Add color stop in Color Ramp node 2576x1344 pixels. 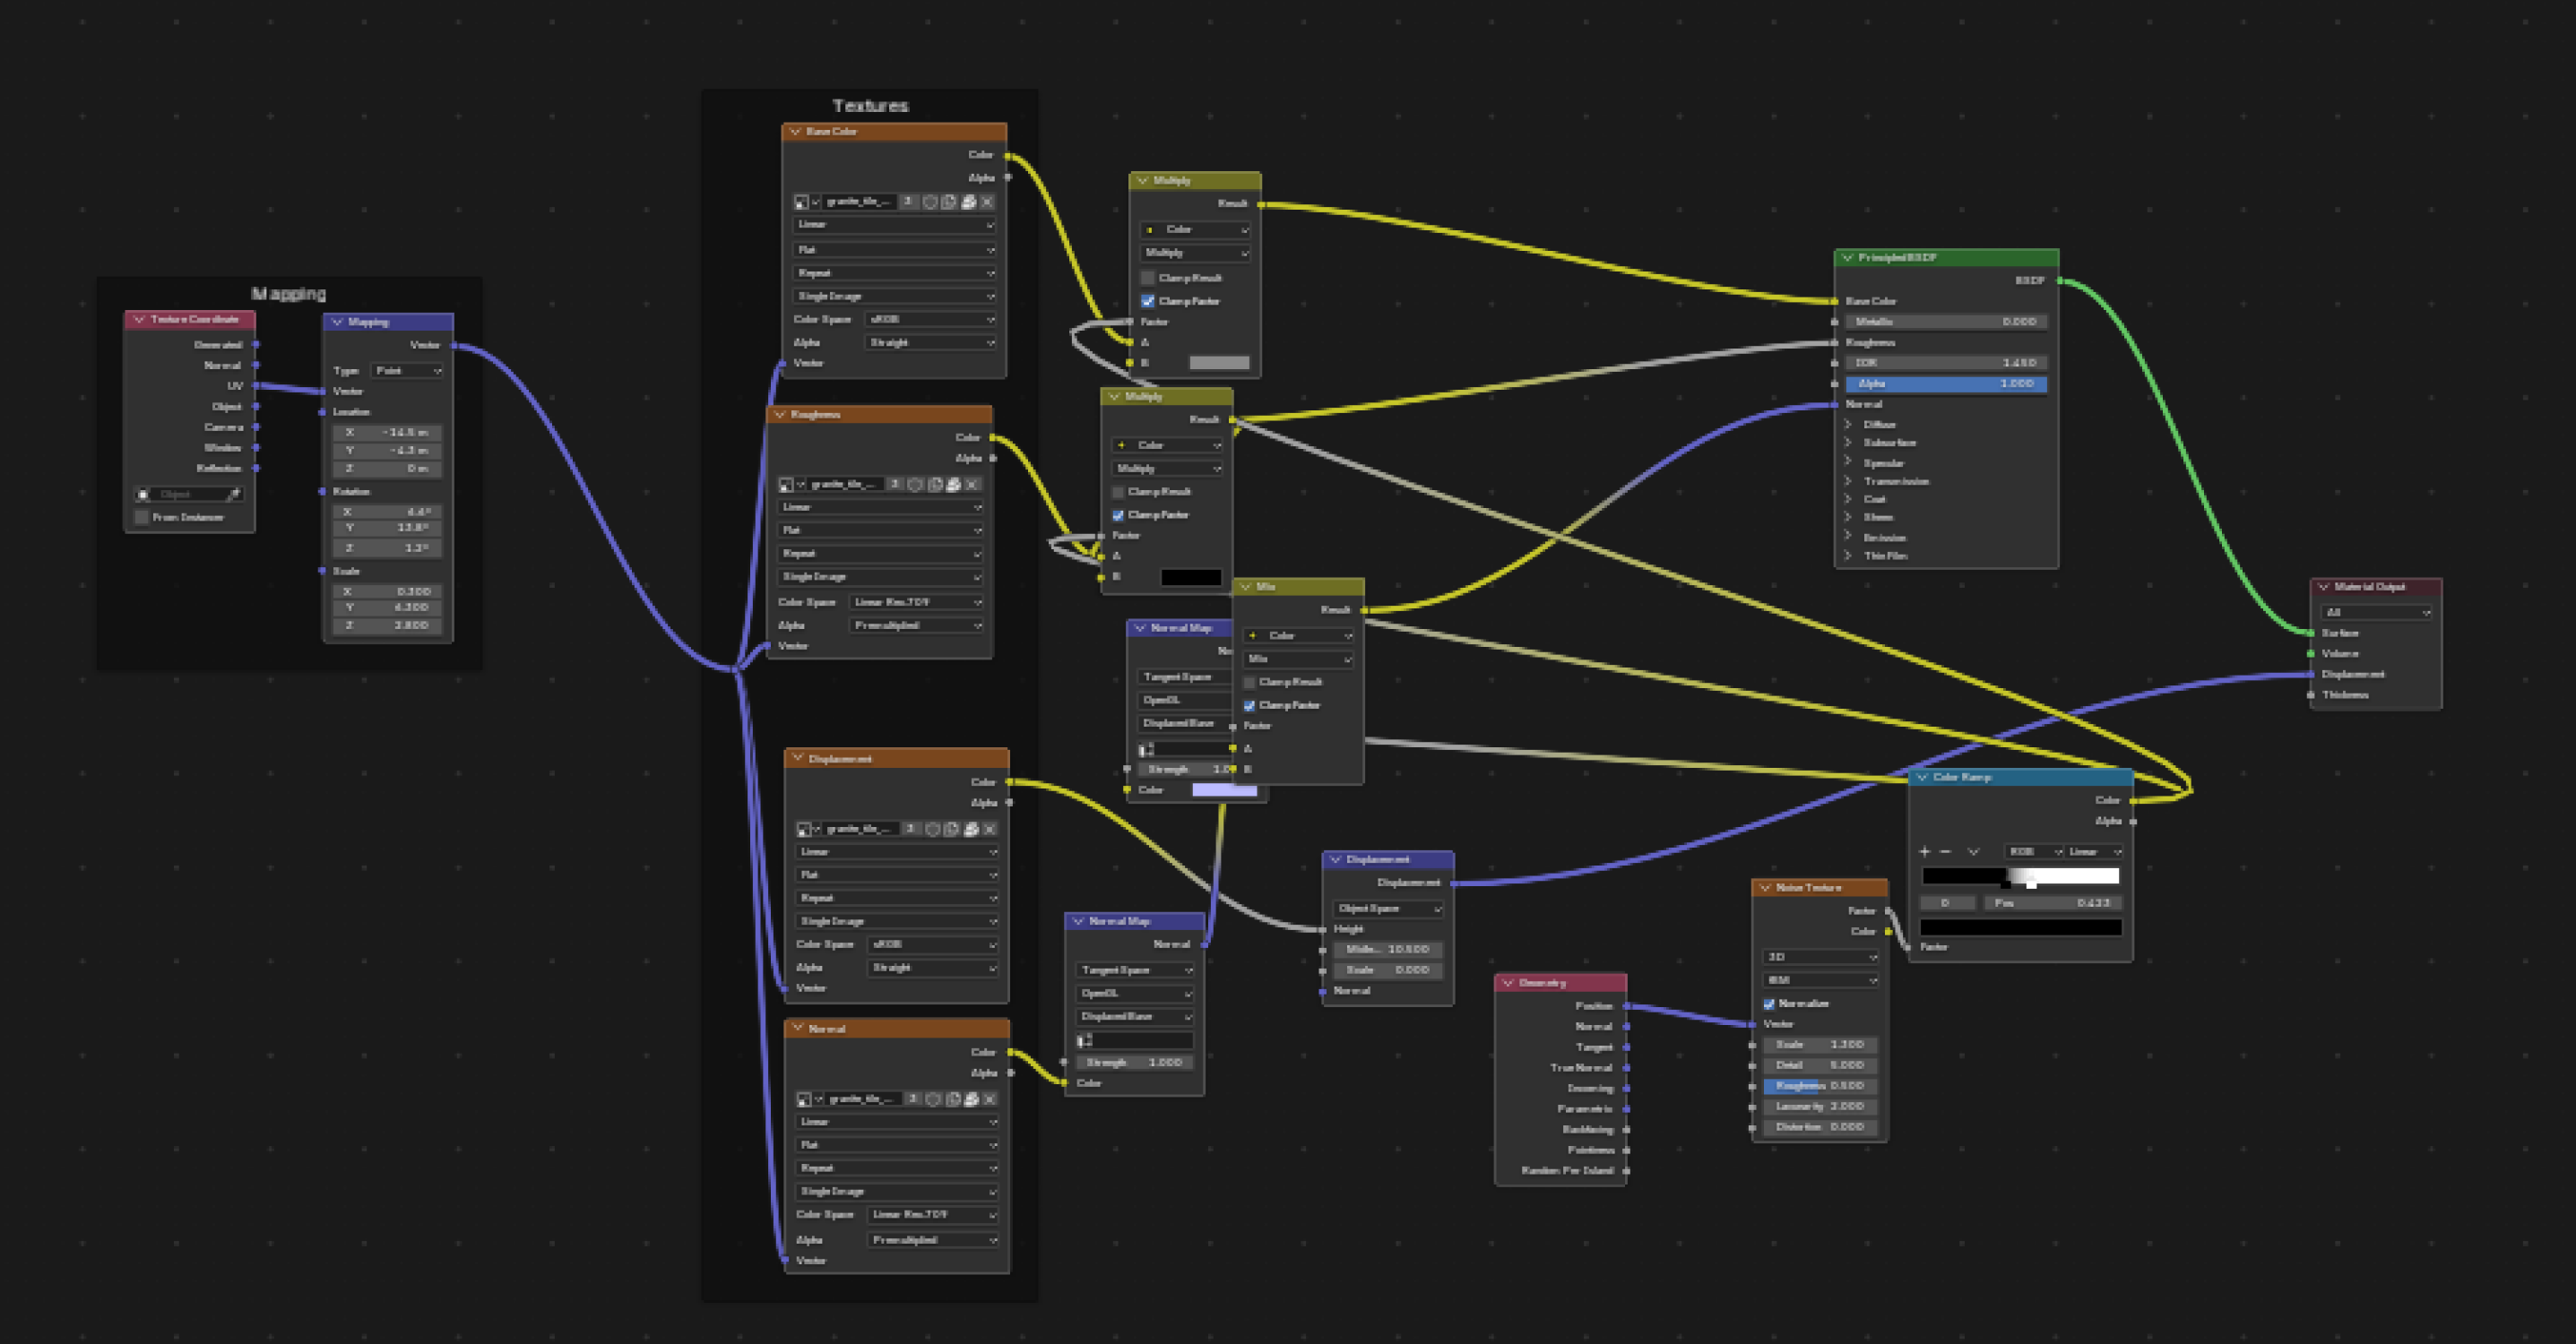(x=1924, y=852)
